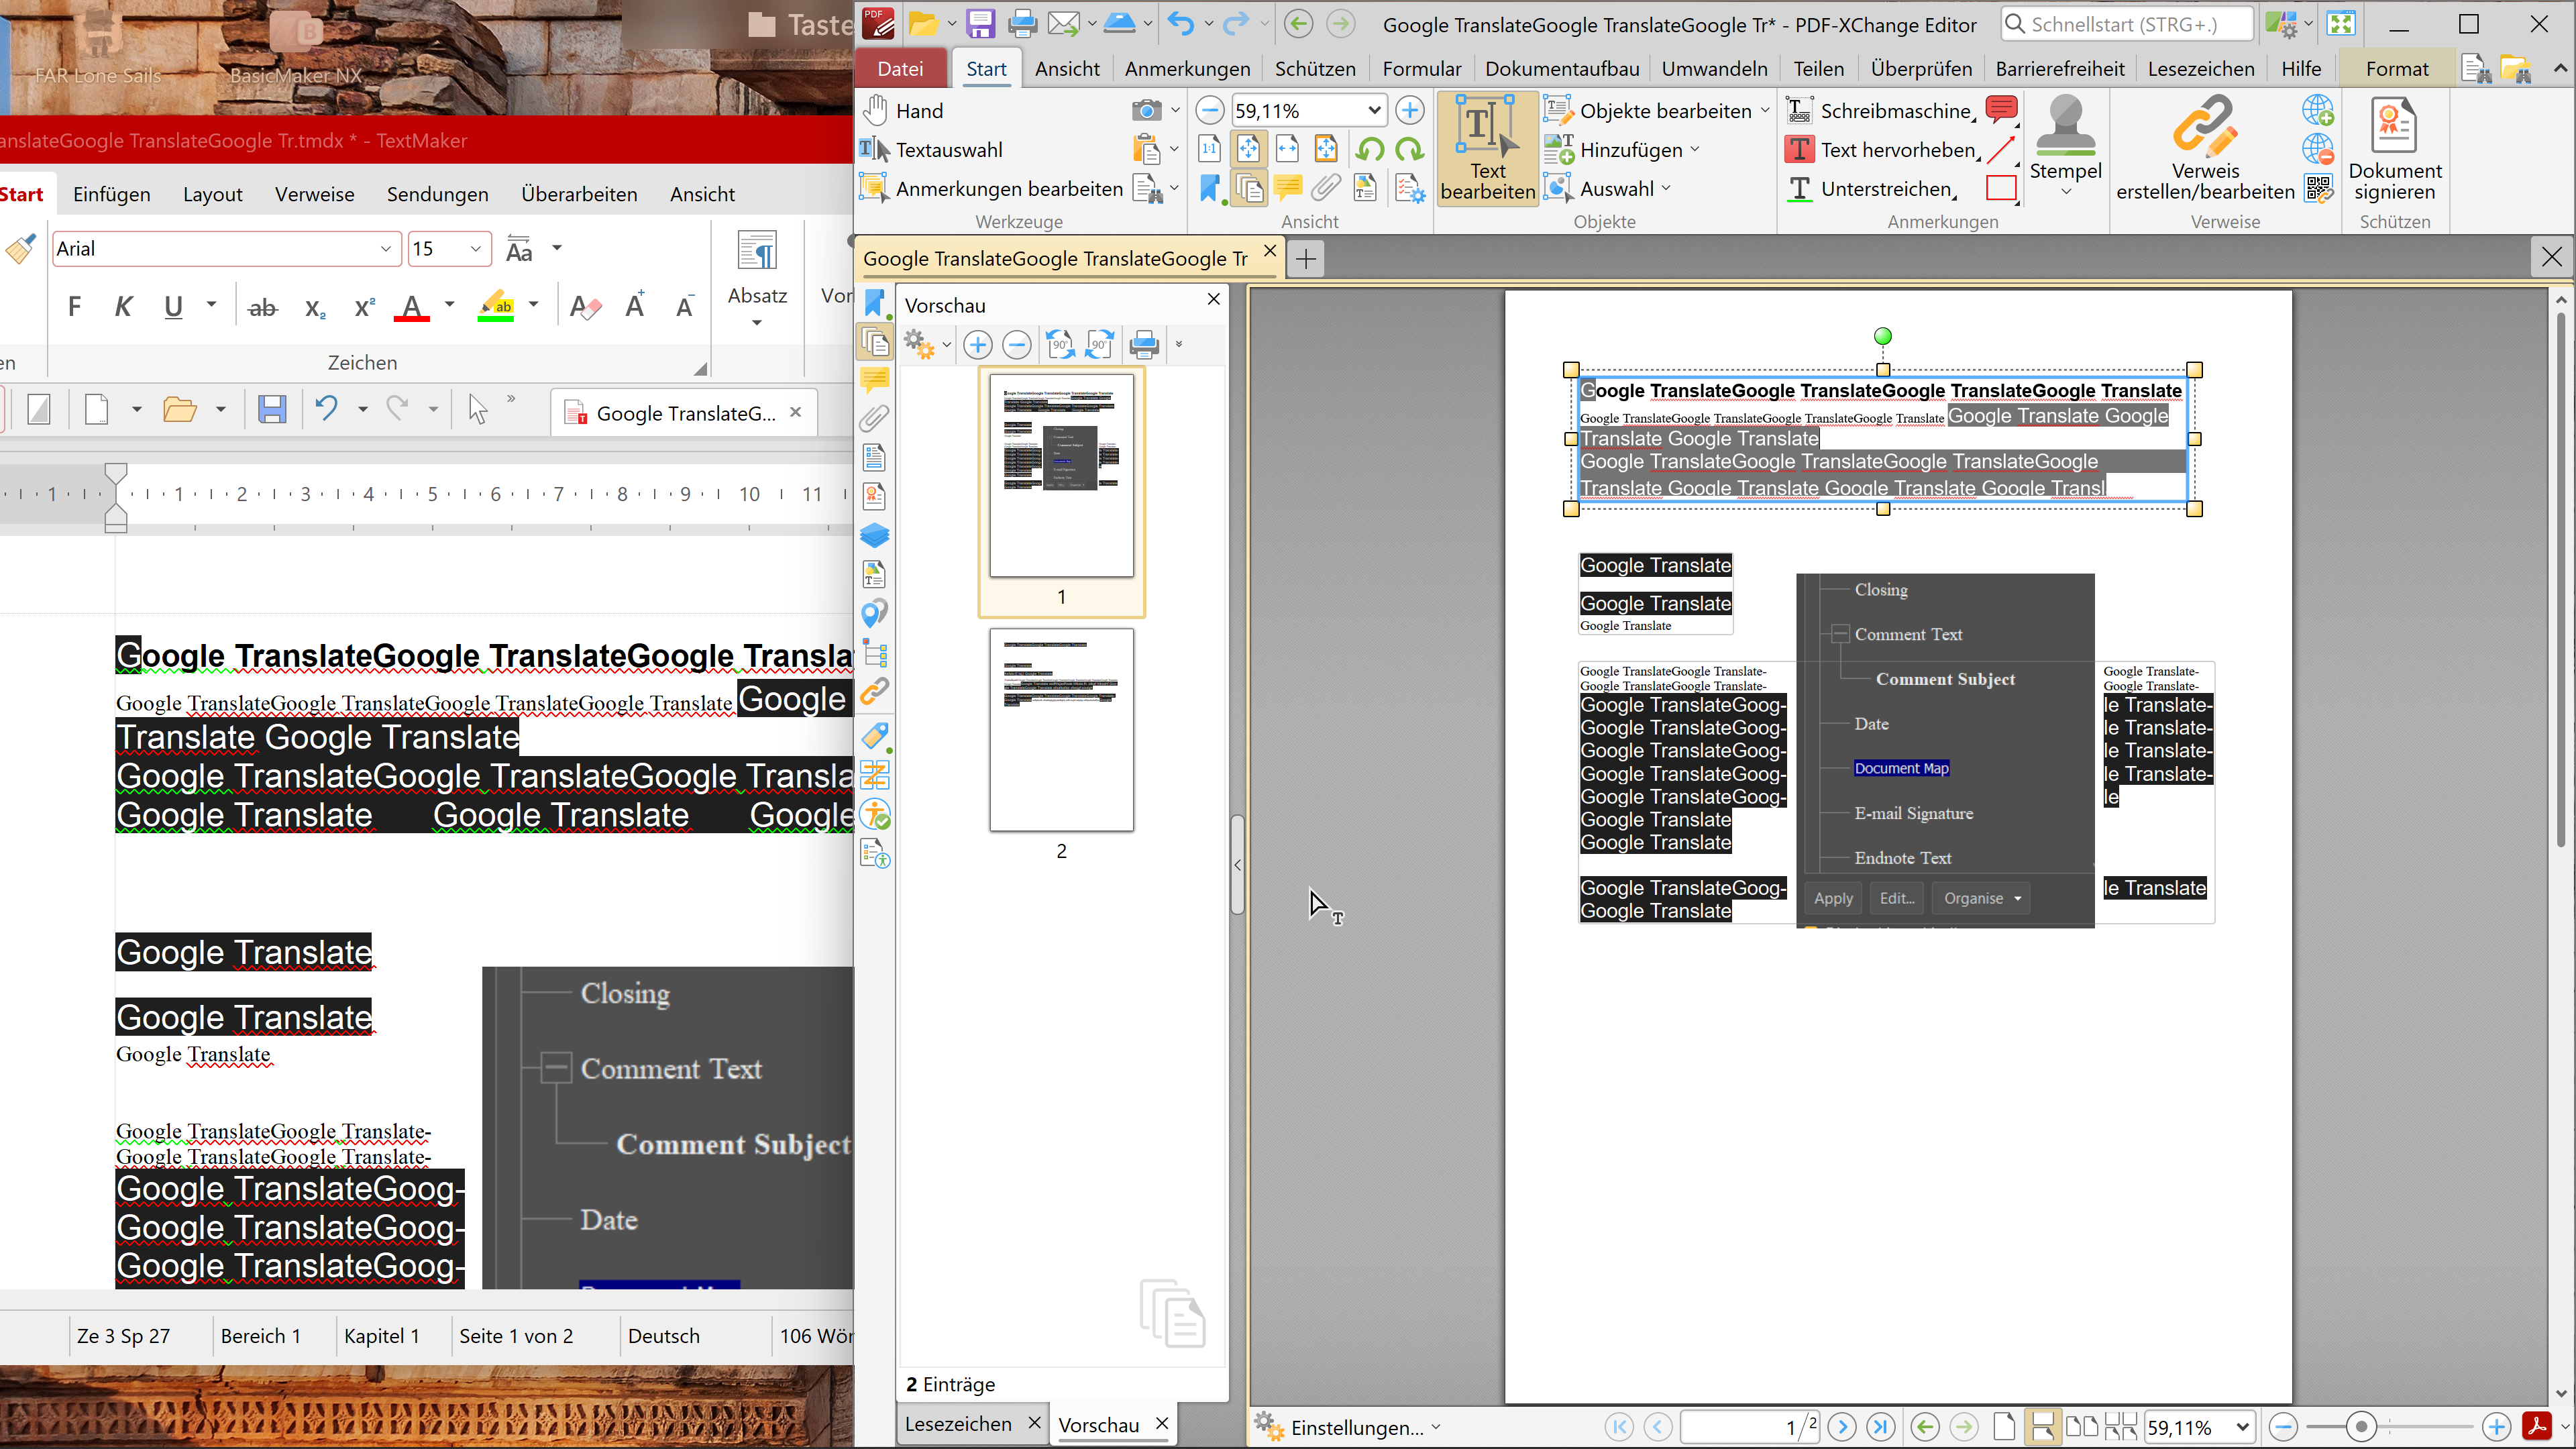Activate the Textauswahl tool

point(932,150)
